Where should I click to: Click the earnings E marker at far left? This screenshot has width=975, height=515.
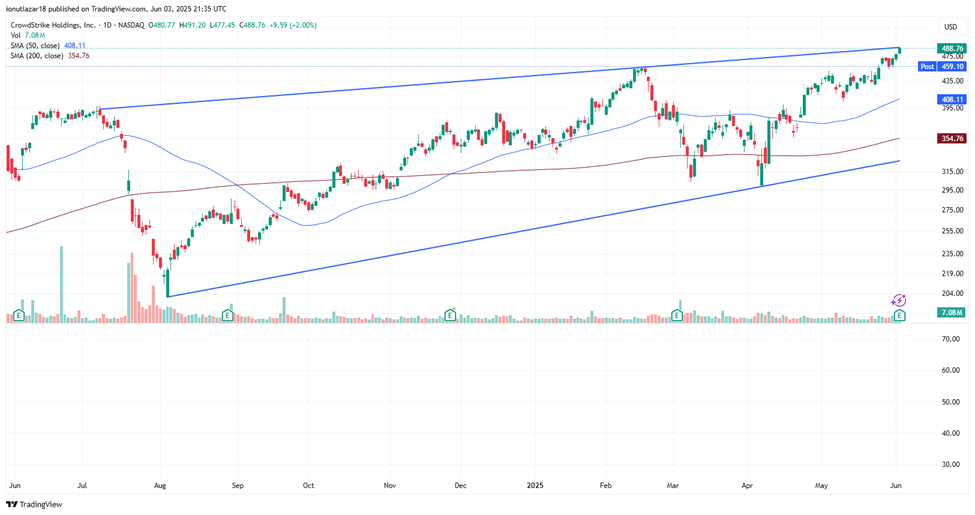click(x=22, y=315)
